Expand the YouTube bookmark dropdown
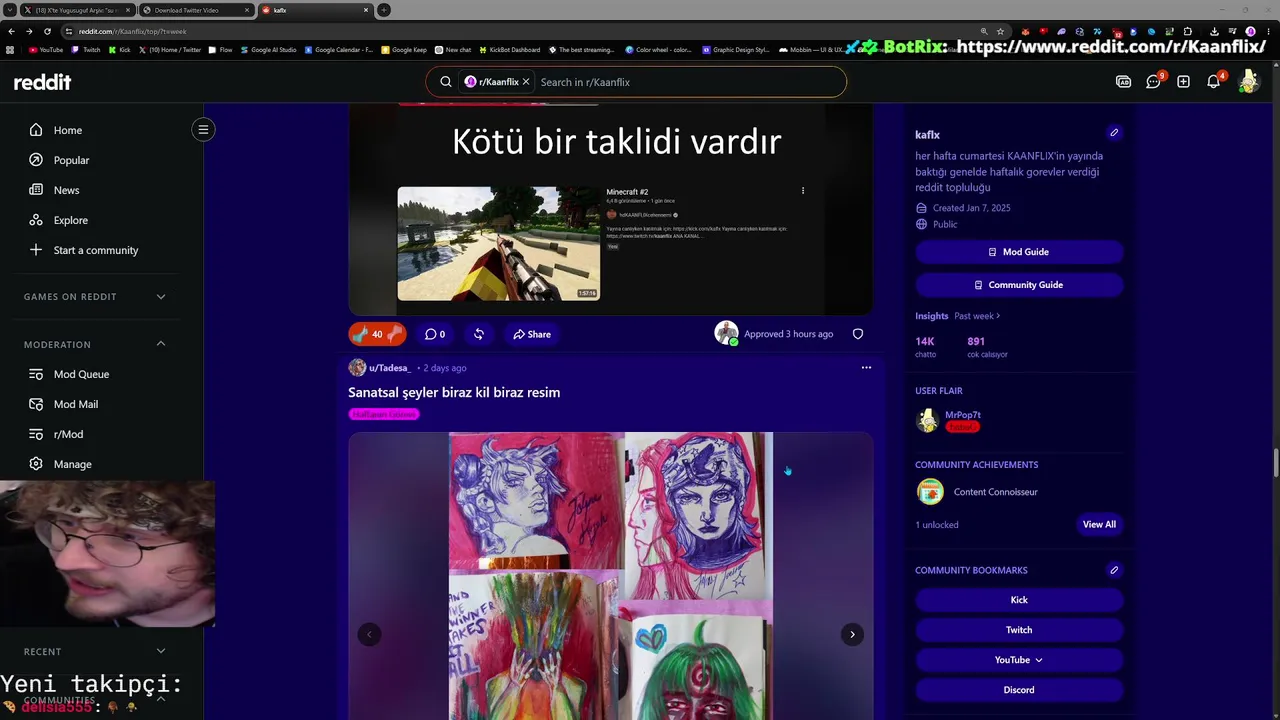This screenshot has height=720, width=1280. point(1019,660)
